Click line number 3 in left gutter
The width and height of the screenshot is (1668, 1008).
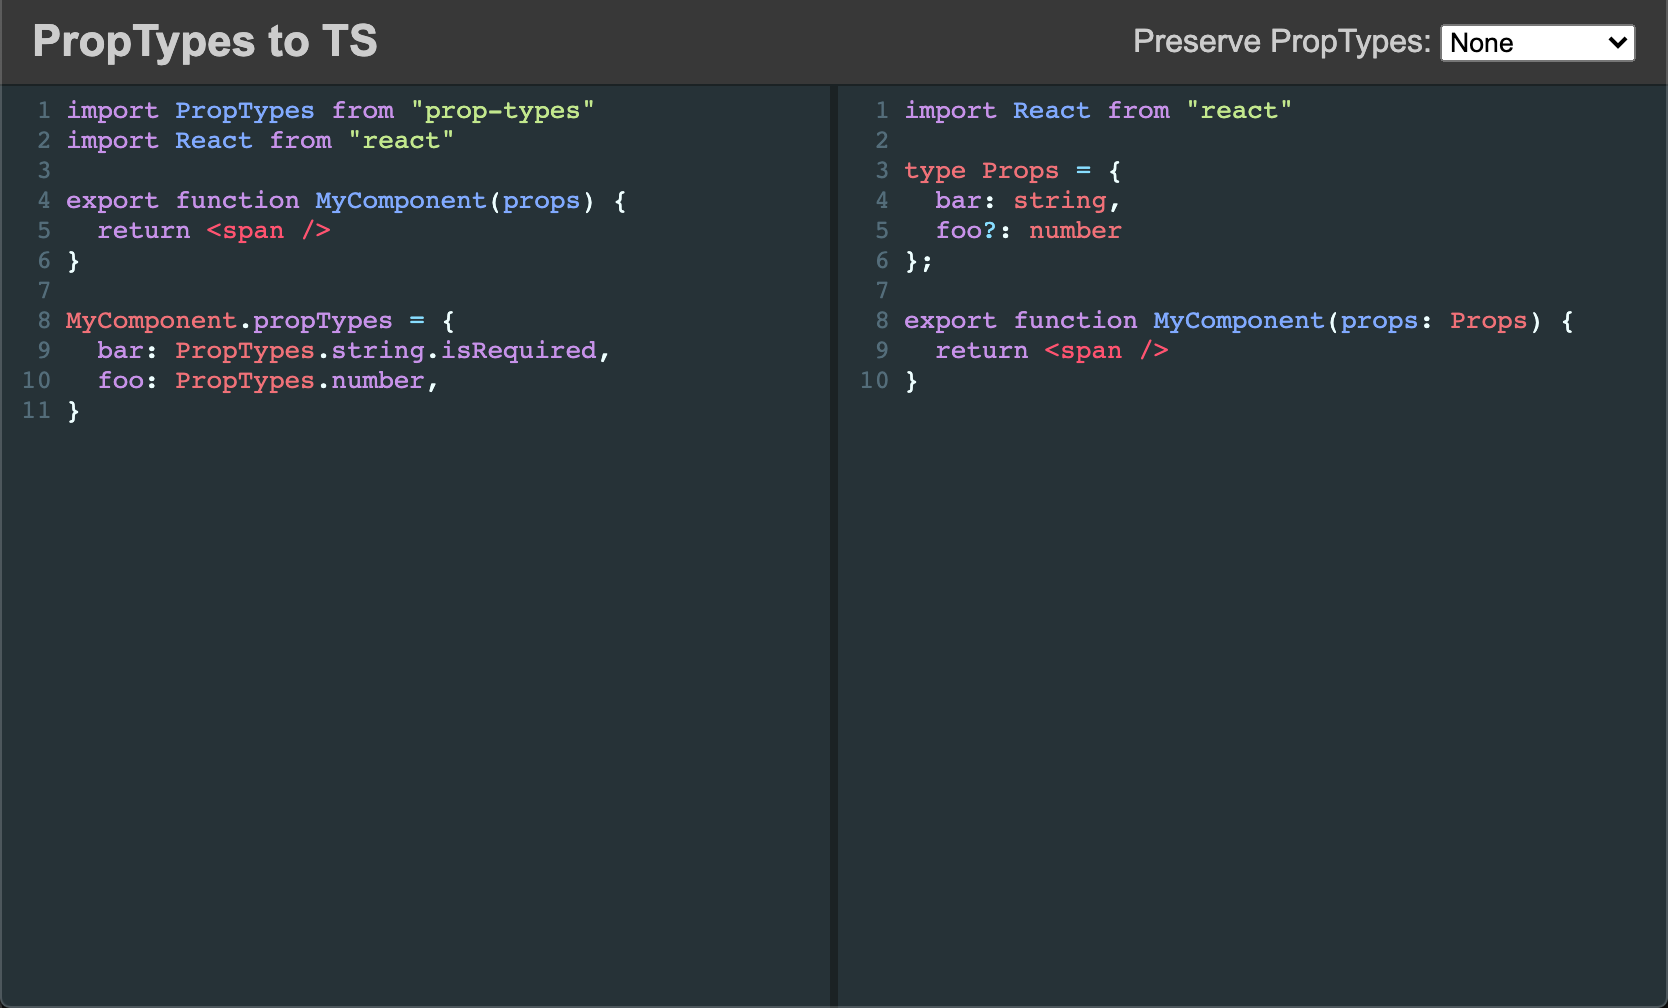44,170
